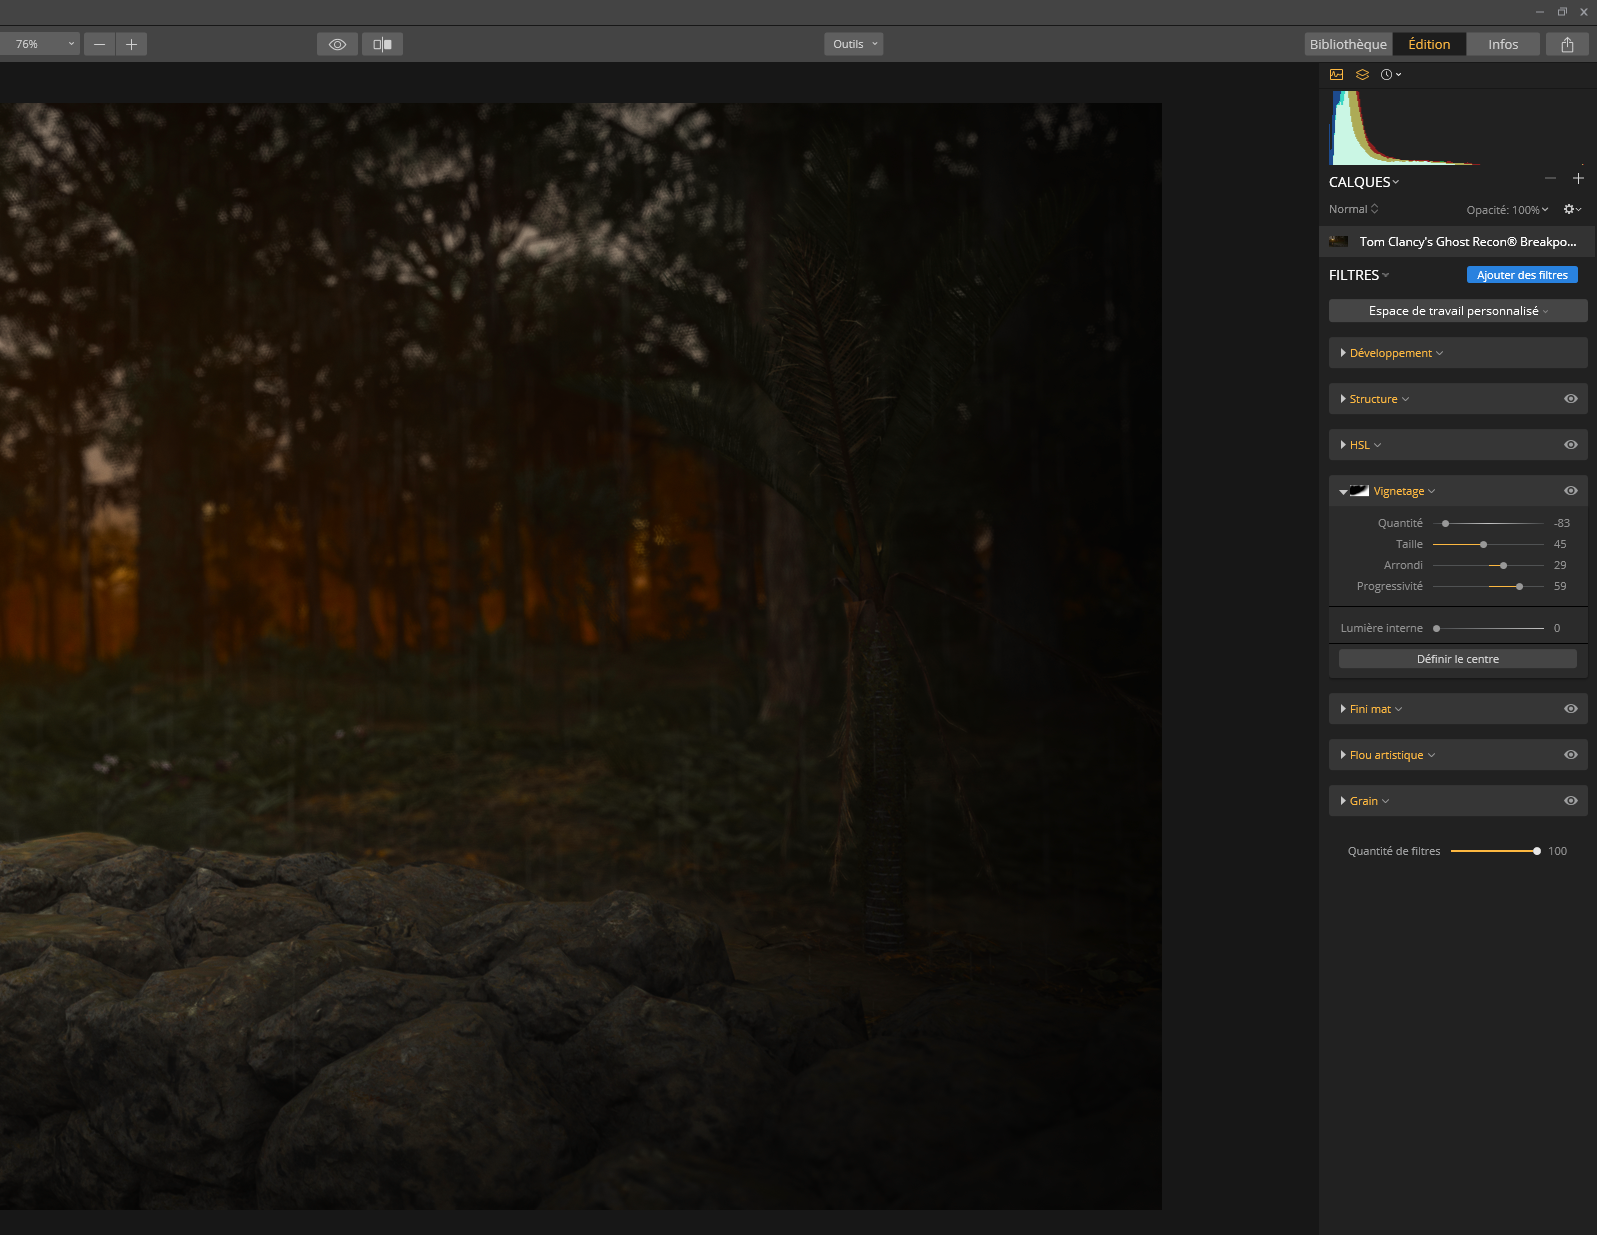Adjust the Lumière interne slider
Screen dimensions: 1597x1235
click(1488, 628)
